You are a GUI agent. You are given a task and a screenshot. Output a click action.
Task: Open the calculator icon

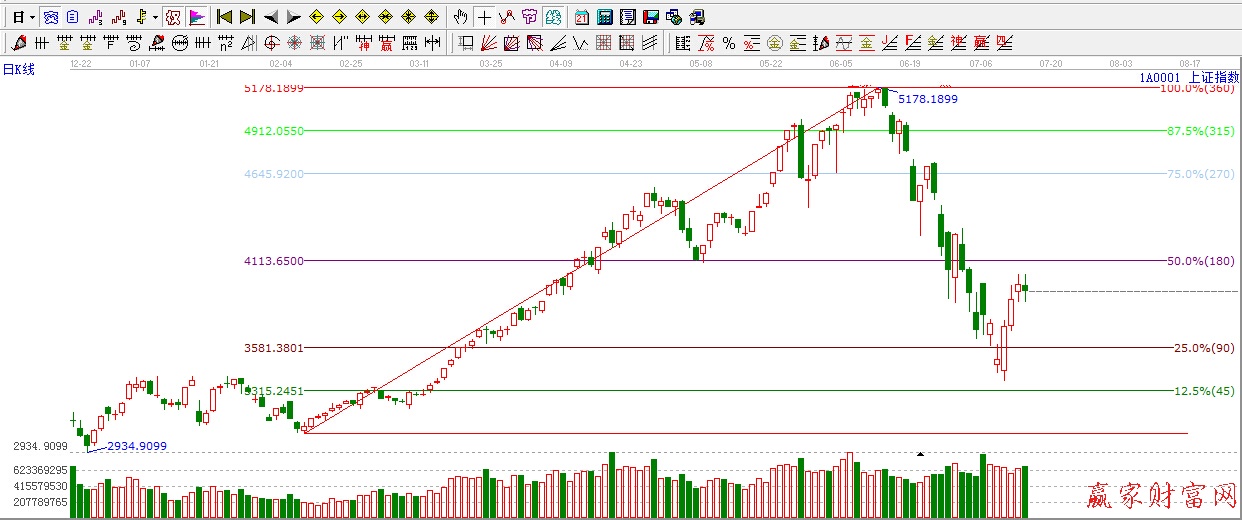point(605,17)
